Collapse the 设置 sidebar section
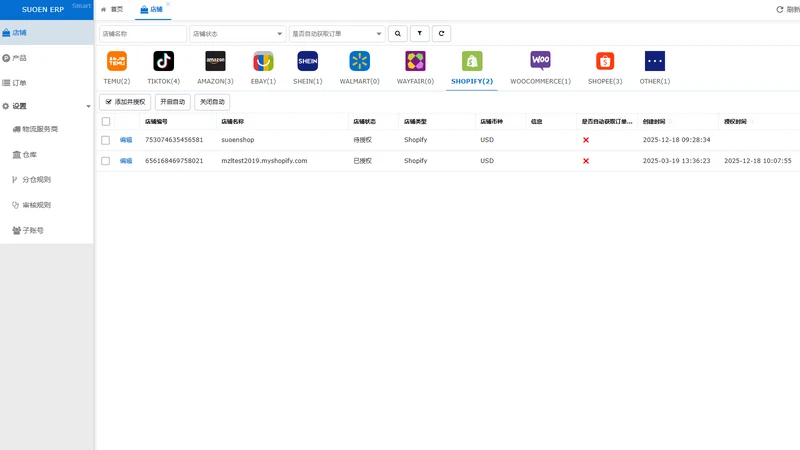 coord(46,106)
